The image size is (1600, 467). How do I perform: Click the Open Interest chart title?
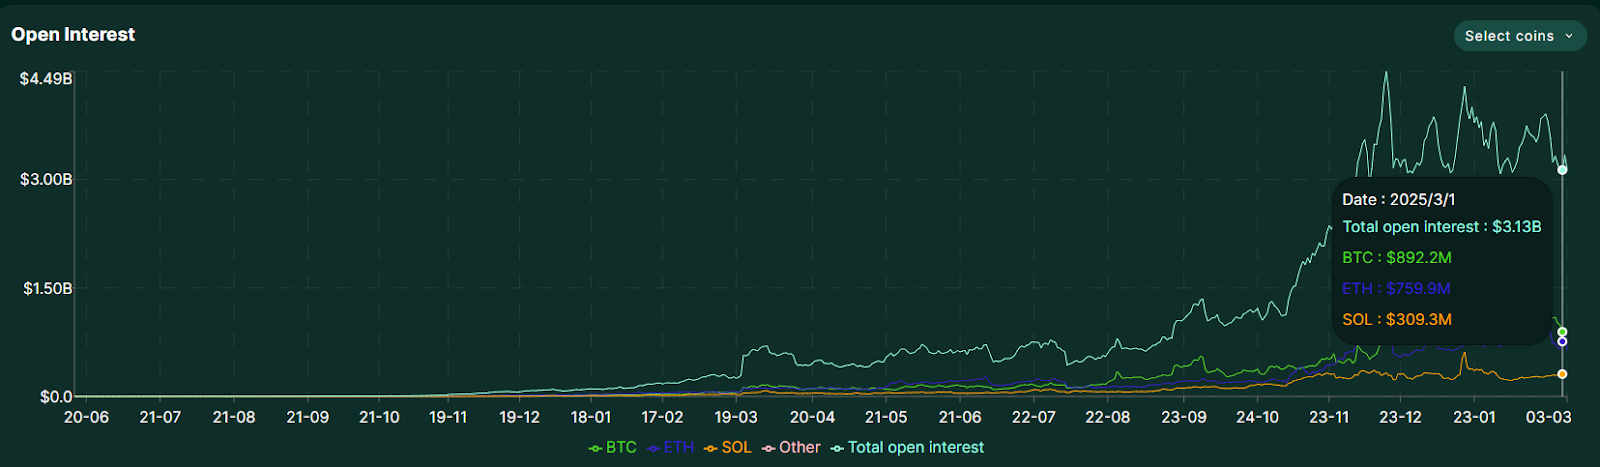73,34
